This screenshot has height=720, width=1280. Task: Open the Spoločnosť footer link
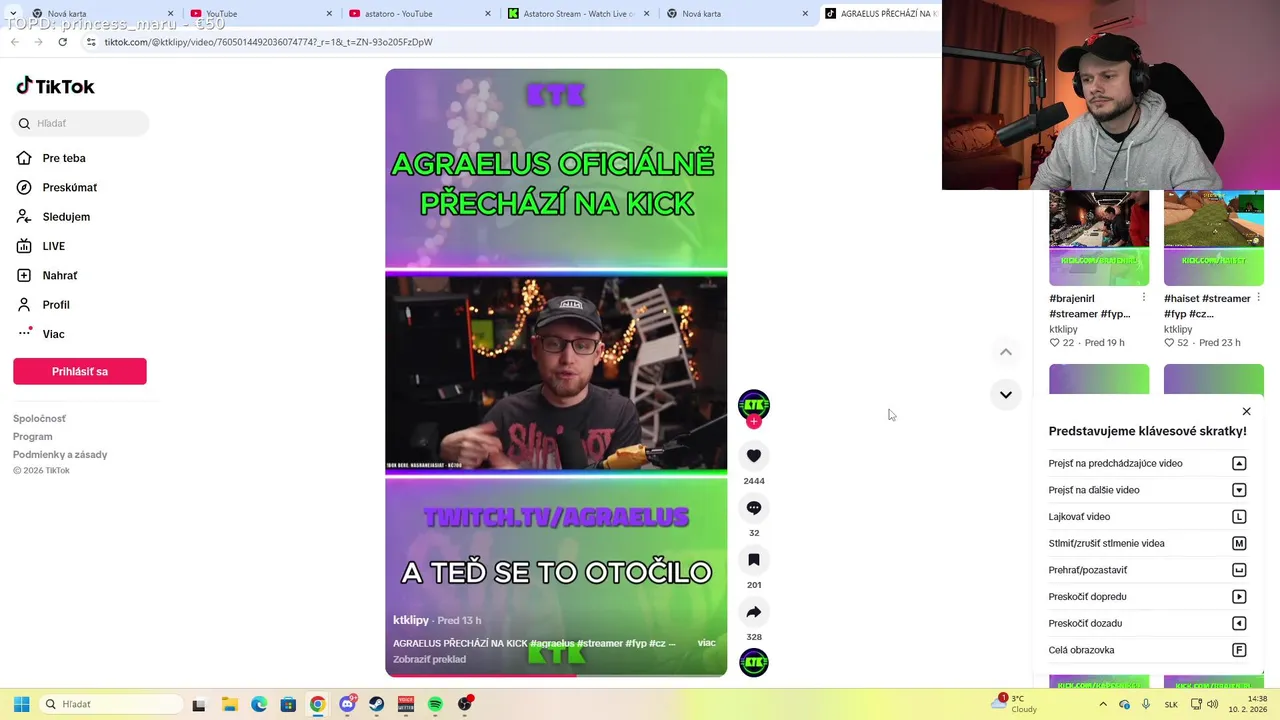coord(39,419)
